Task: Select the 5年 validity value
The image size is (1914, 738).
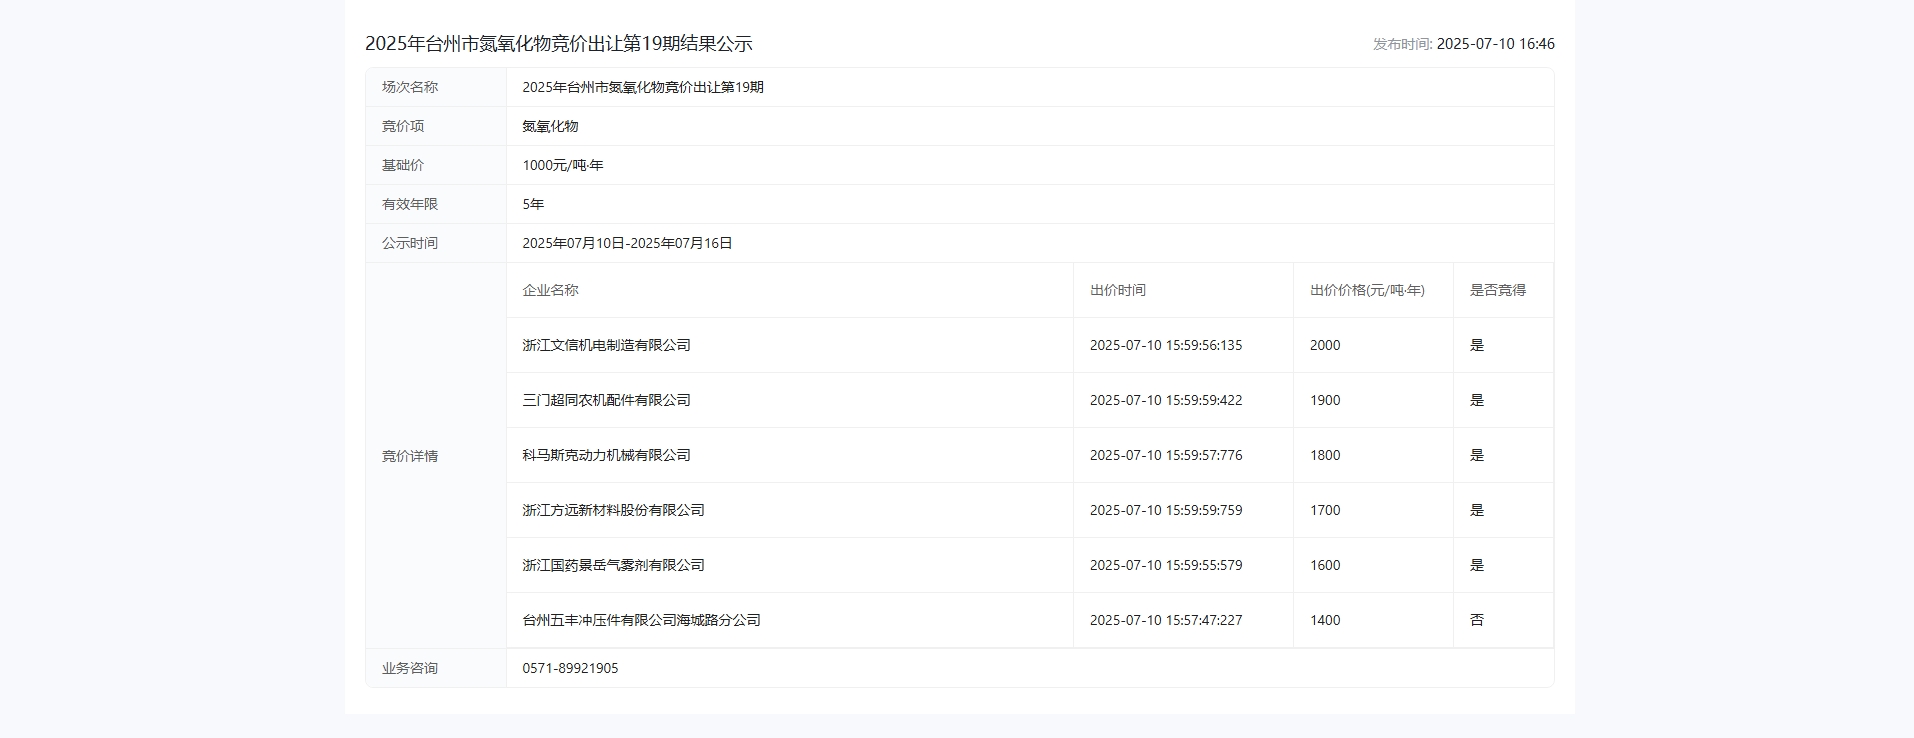Action: (x=533, y=204)
